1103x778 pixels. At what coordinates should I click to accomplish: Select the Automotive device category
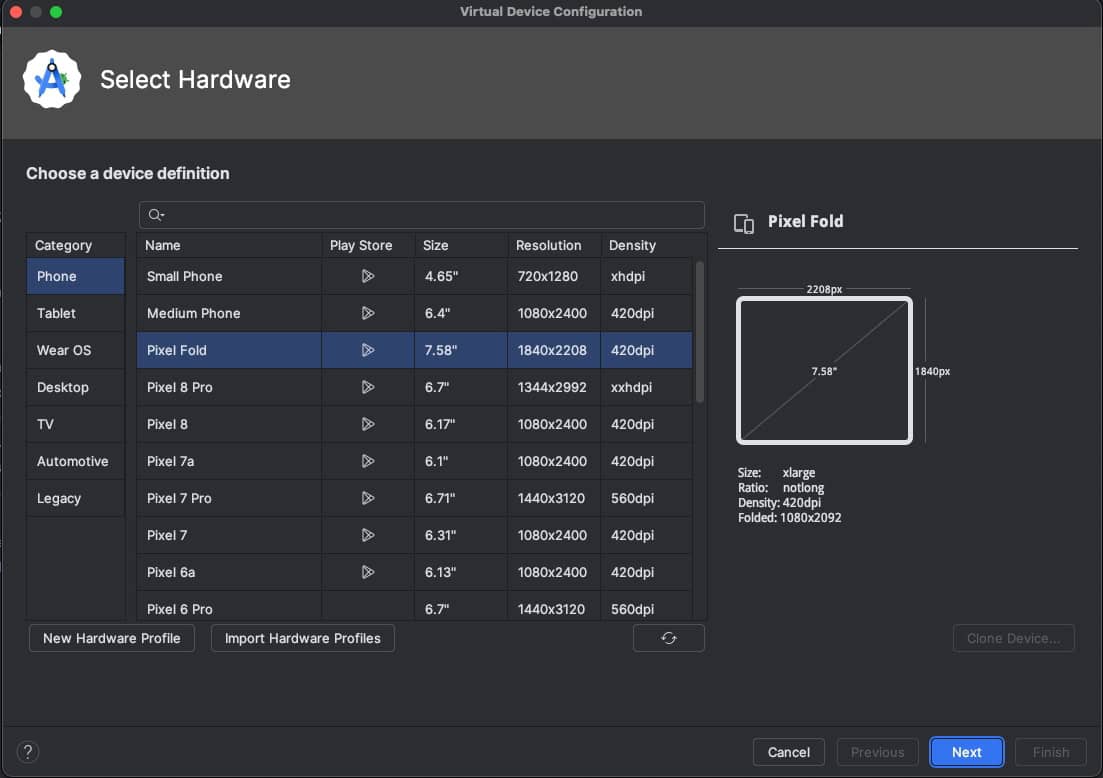[73, 461]
